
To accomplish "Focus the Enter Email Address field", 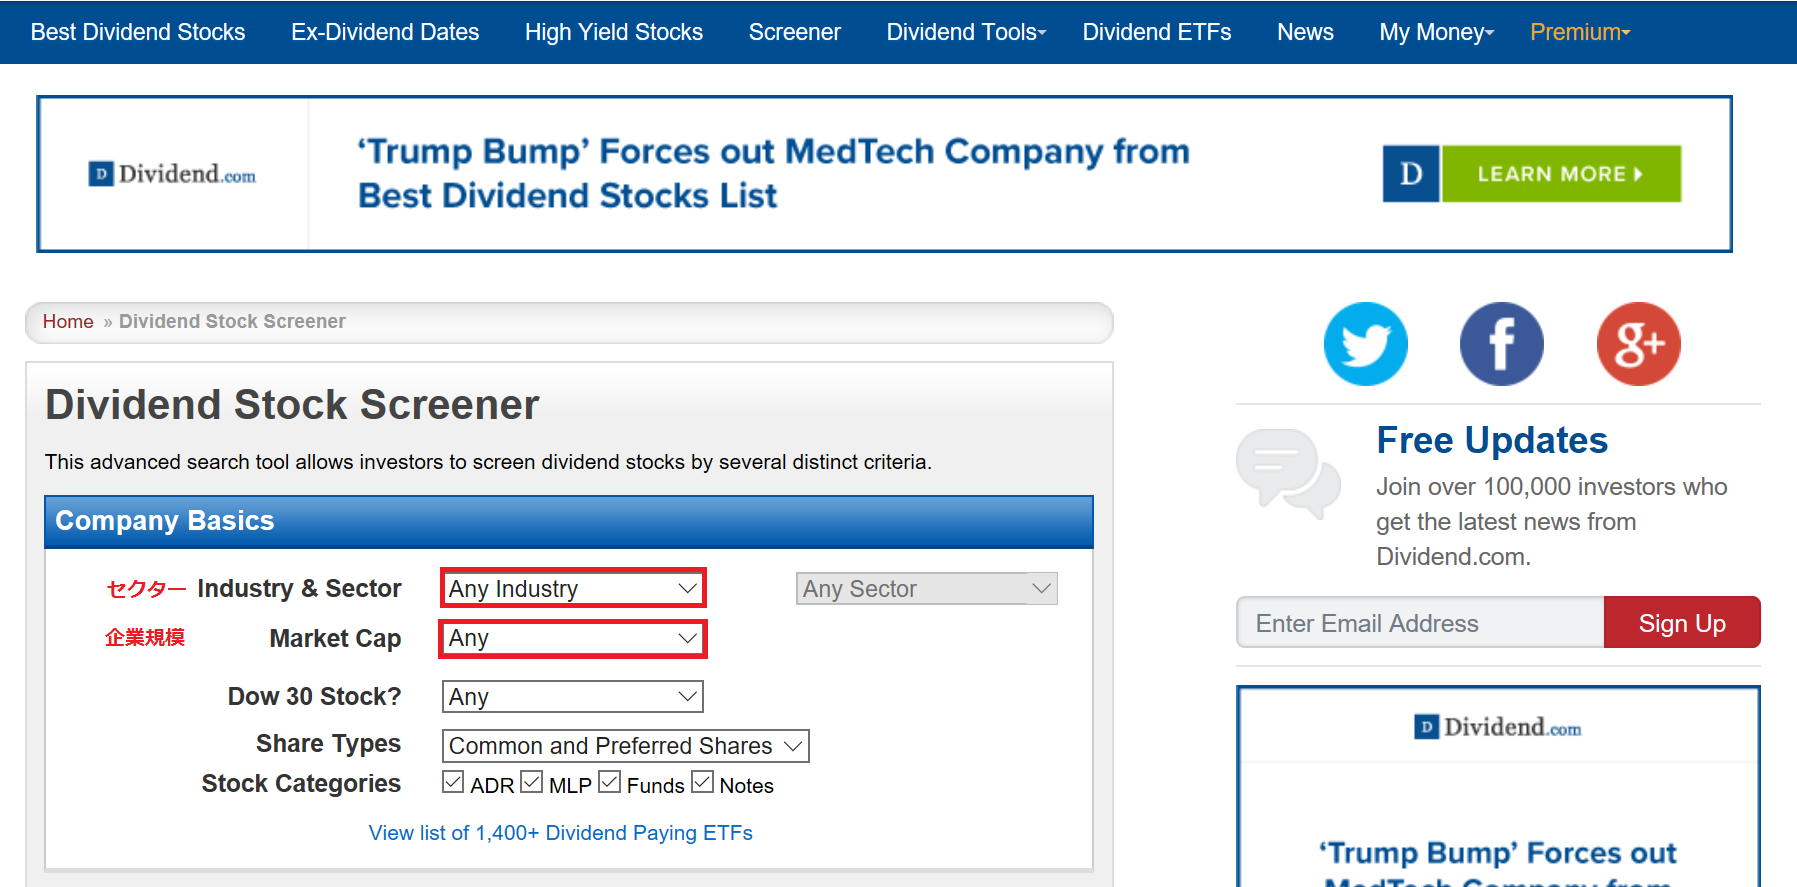I will 1420,623.
